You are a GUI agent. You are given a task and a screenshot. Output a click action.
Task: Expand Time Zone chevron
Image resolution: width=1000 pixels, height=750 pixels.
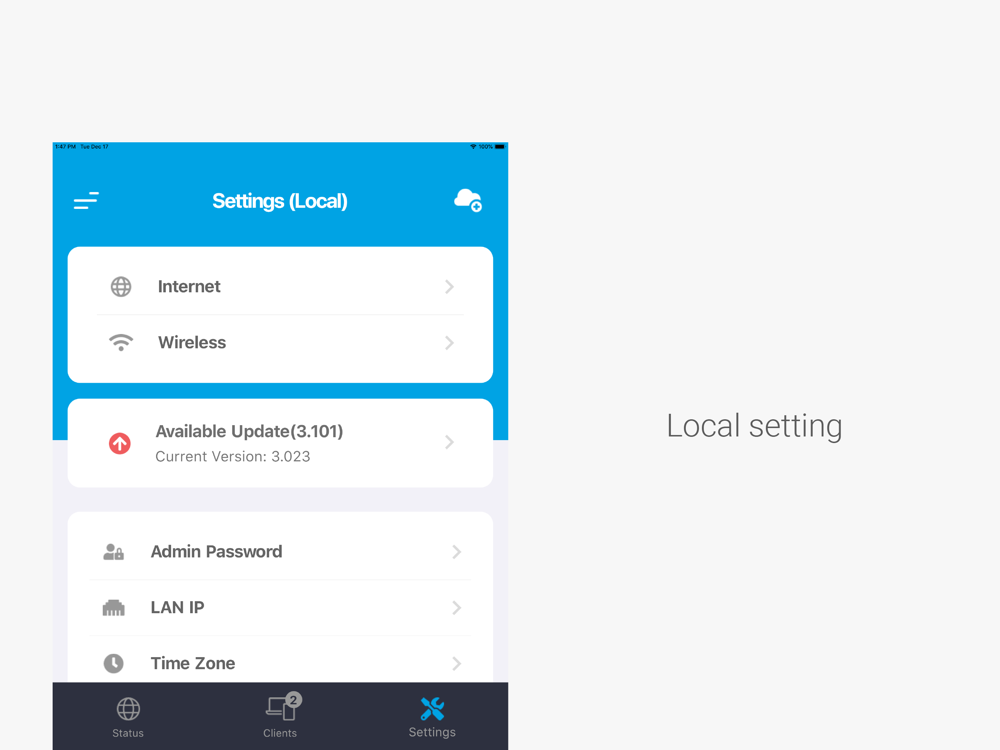(457, 663)
